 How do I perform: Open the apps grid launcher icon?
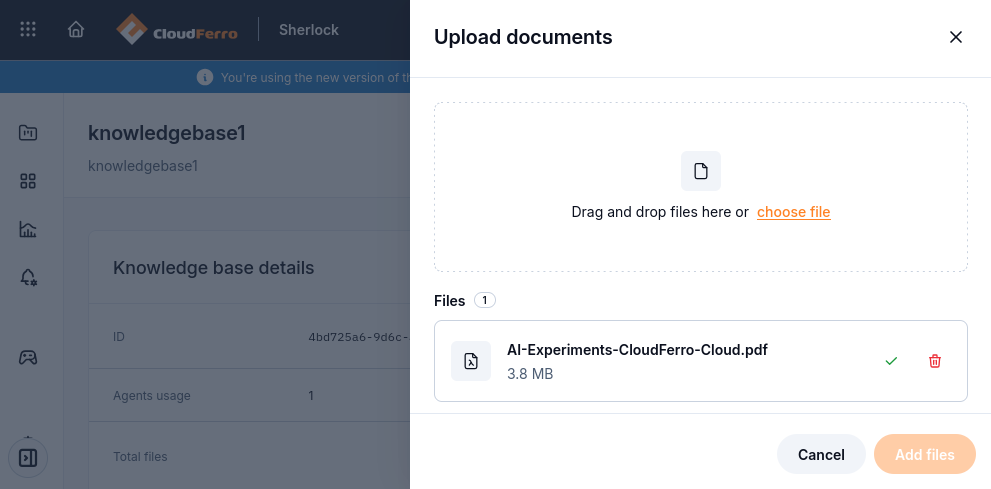(x=28, y=29)
